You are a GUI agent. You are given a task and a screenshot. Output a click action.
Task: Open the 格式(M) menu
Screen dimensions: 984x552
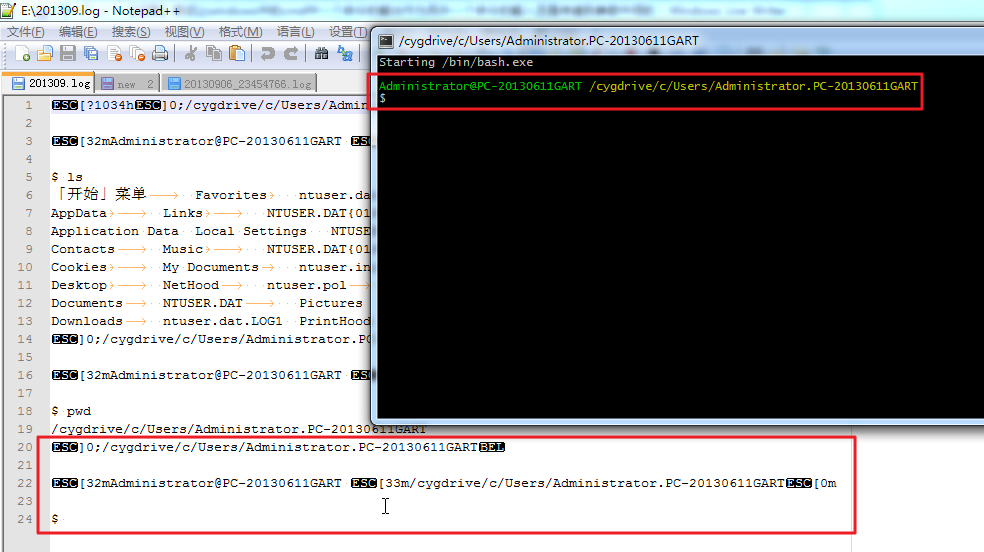click(x=240, y=32)
